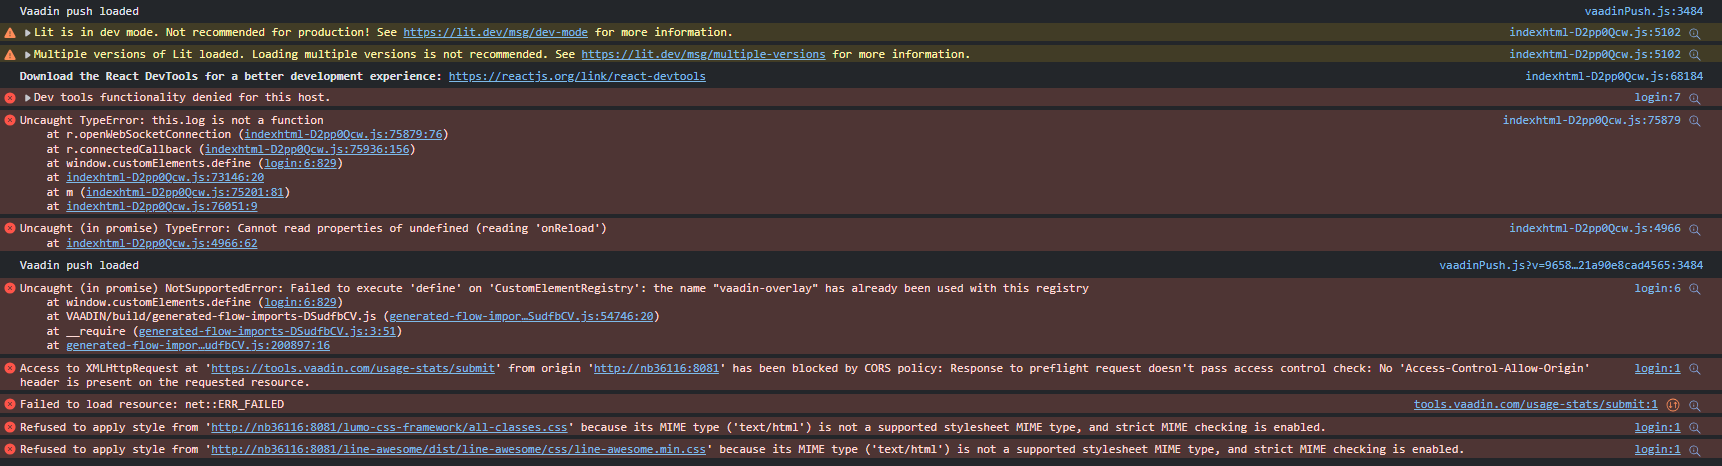Click magnifier icon on onReload TypeError row

1695,229
